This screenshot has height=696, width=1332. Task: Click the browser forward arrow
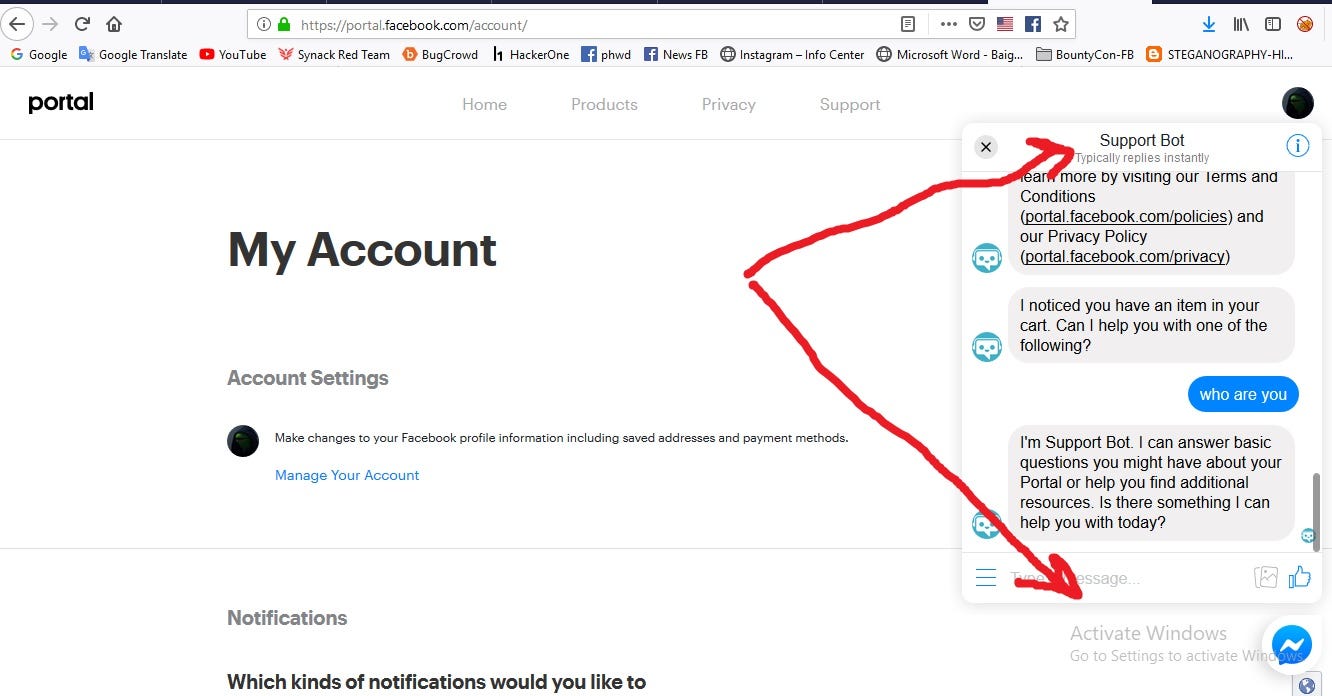point(50,24)
